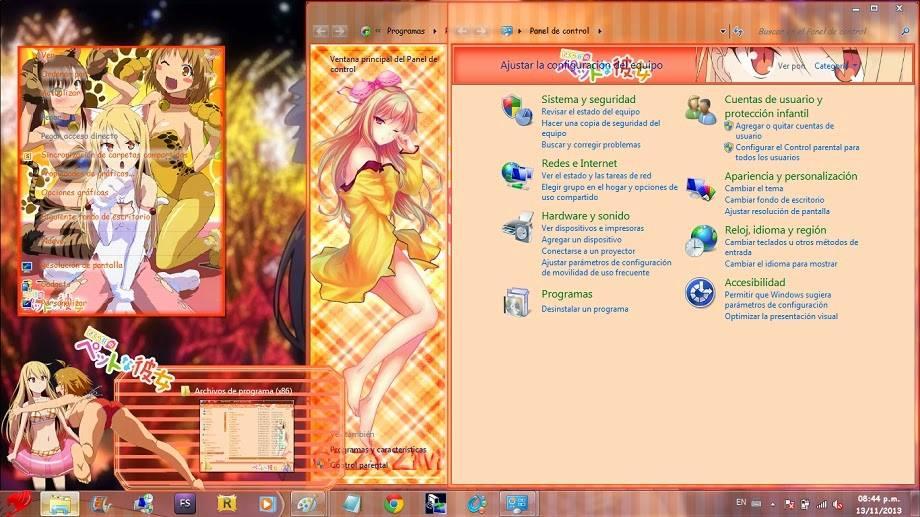Click Agregar un dispositivo link
Screen dimensions: 920x517
coord(581,239)
